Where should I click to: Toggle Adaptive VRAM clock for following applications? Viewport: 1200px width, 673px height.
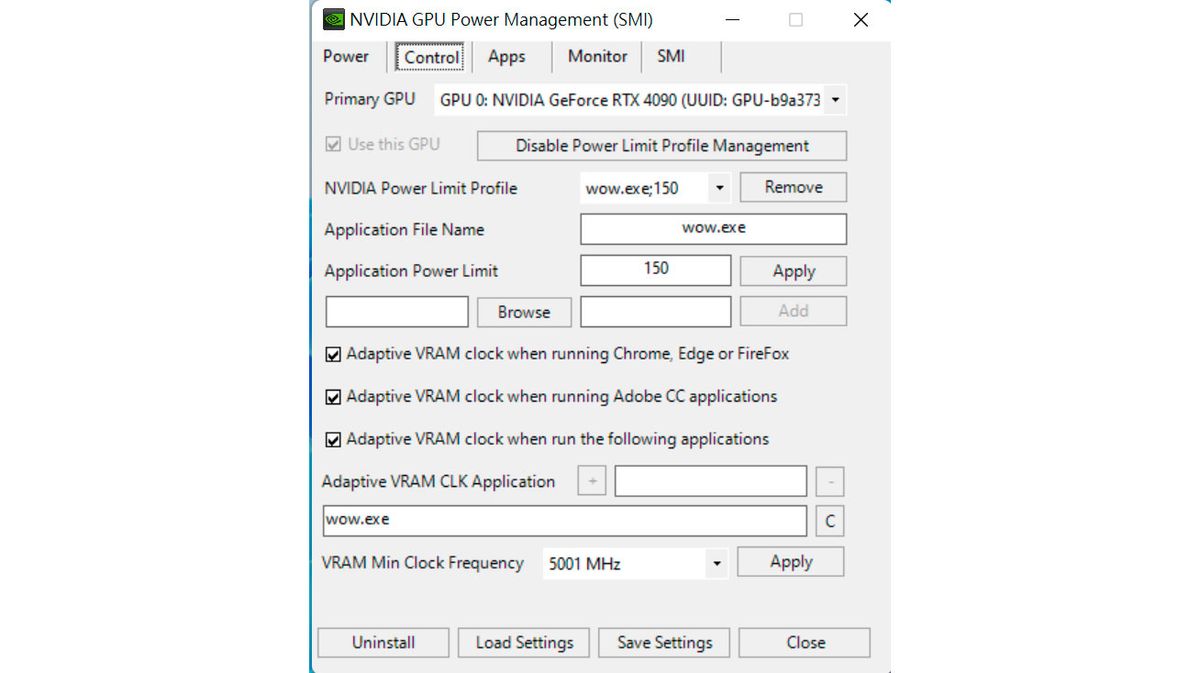point(334,439)
